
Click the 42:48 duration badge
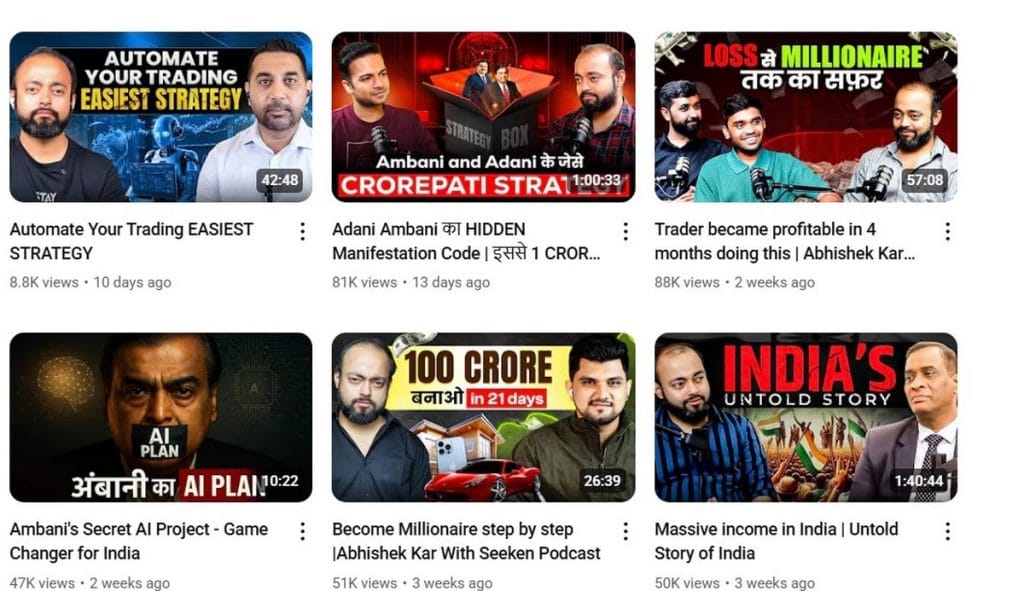[280, 180]
